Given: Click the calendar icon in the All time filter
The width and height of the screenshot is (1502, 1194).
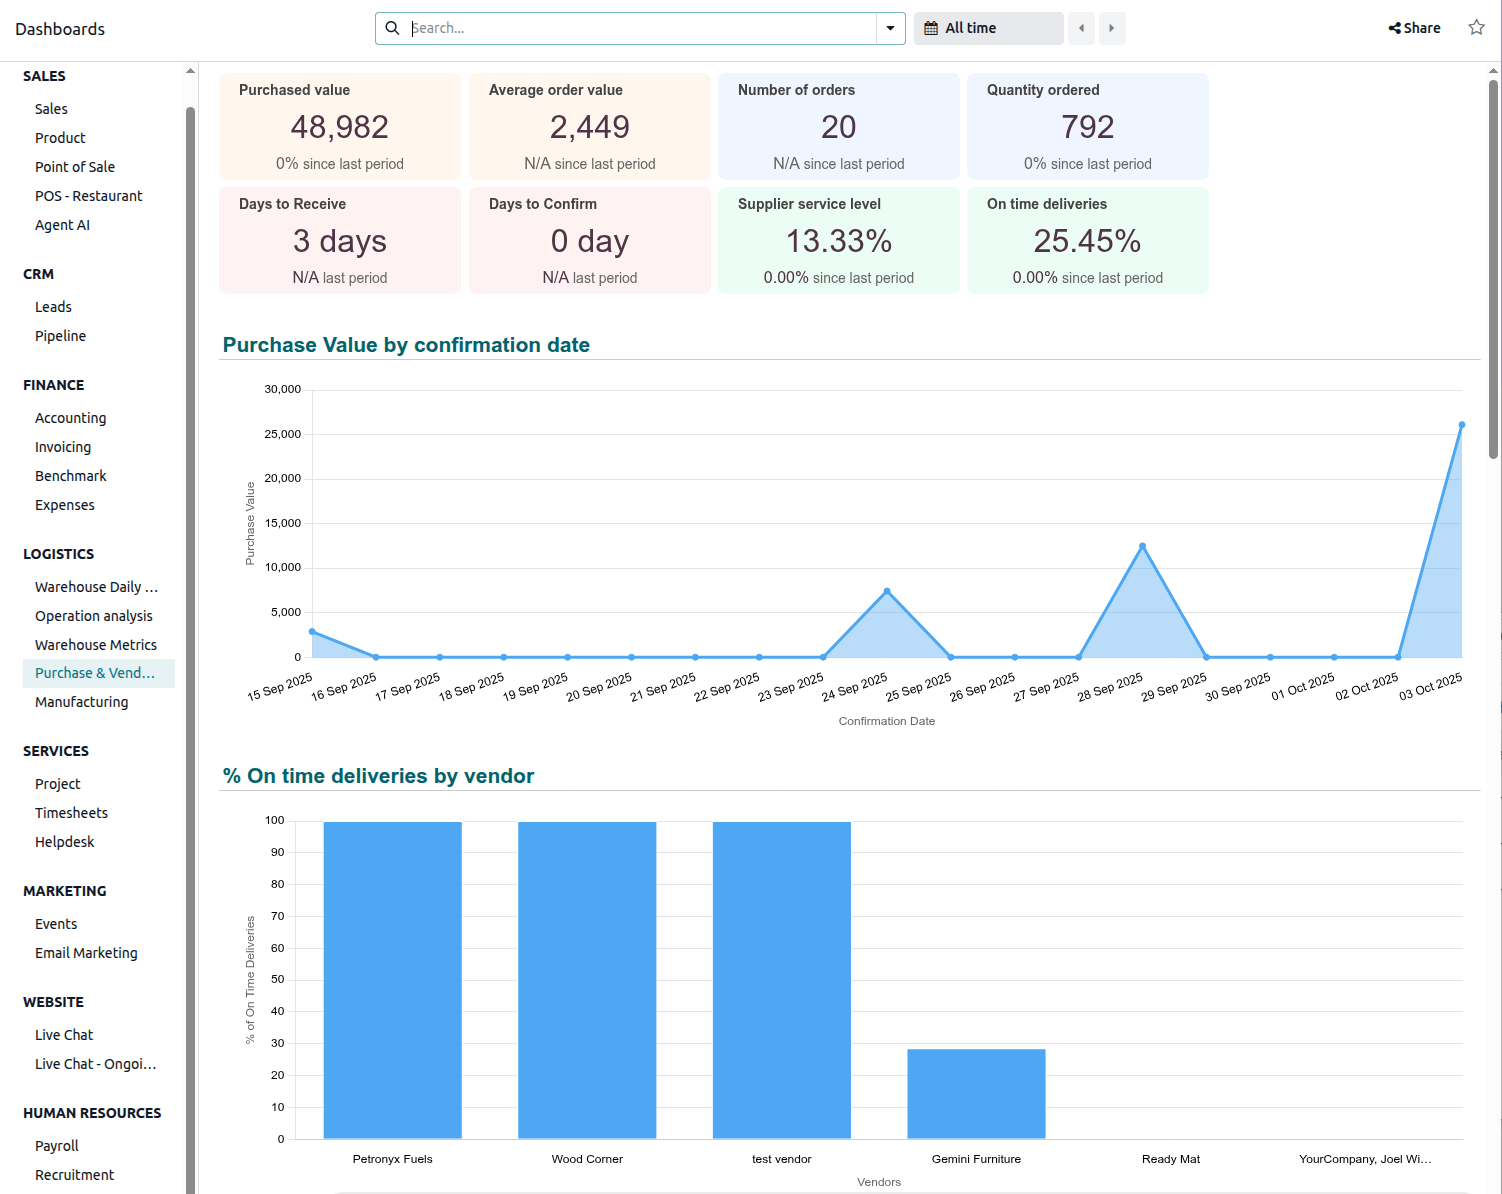Looking at the screenshot, I should point(932,28).
